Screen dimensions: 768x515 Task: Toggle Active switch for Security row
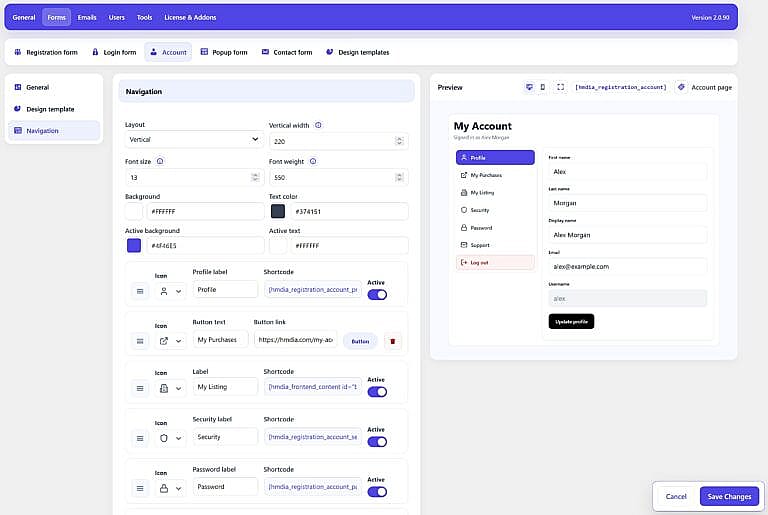377,441
